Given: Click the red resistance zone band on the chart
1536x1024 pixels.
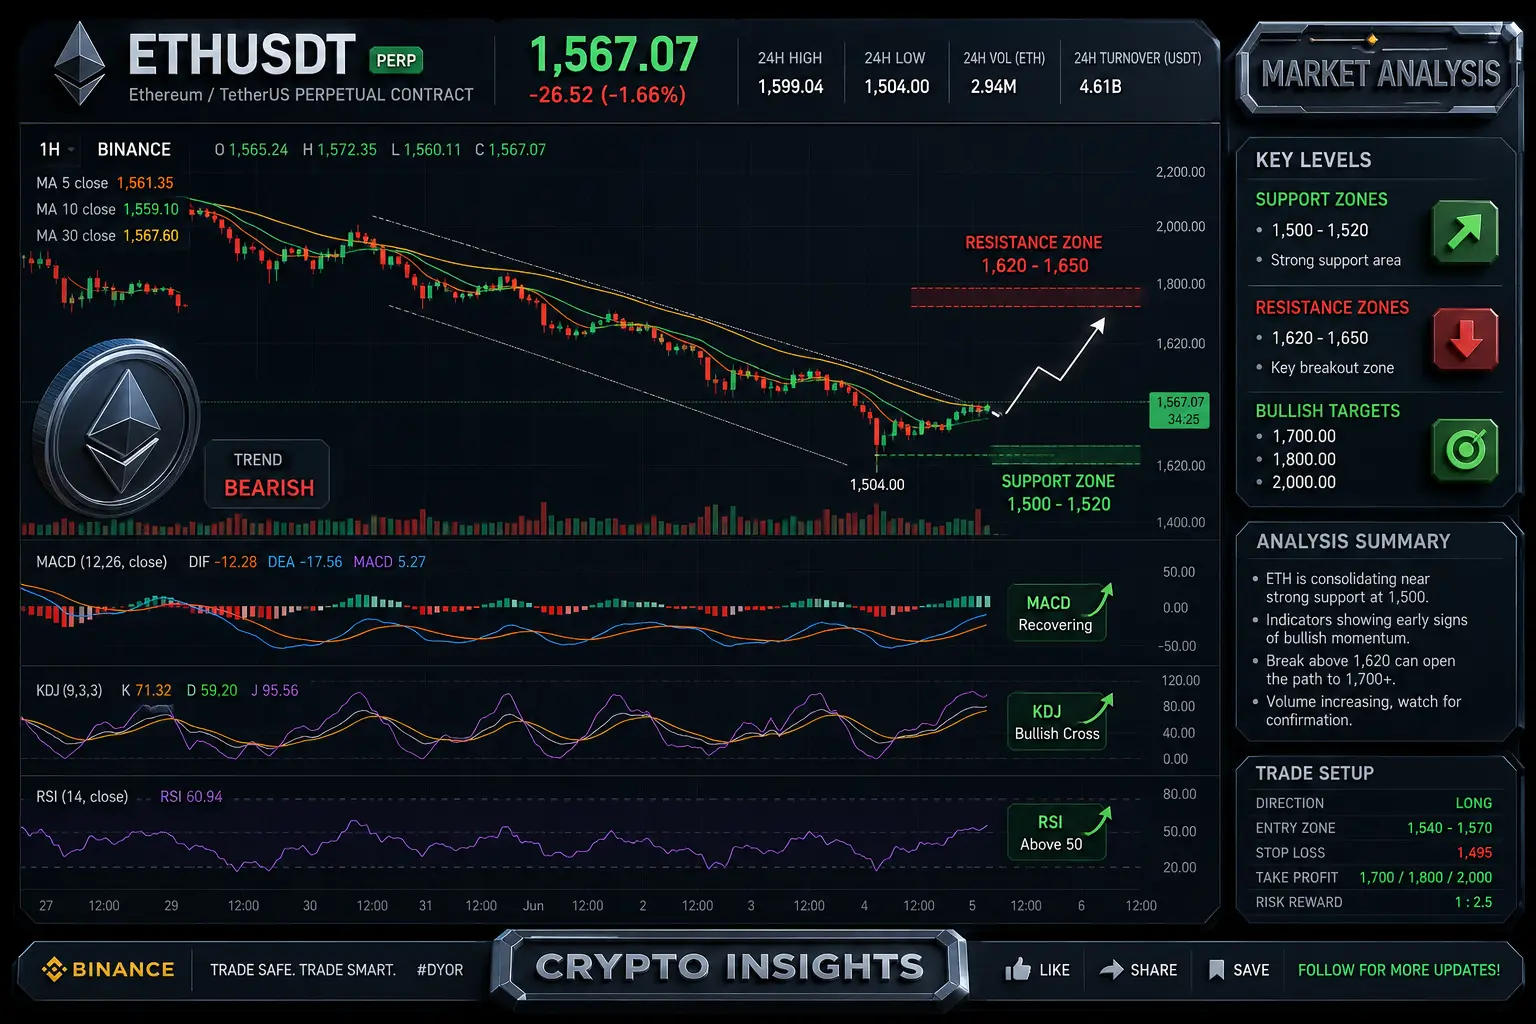Looking at the screenshot, I should click(x=1025, y=297).
